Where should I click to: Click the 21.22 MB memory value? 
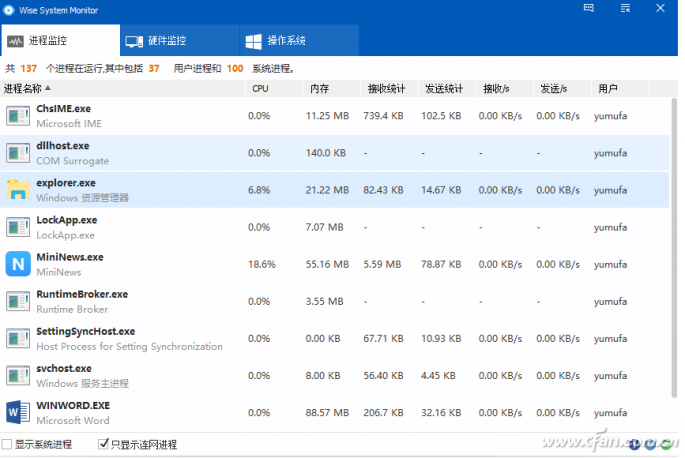[x=327, y=190]
